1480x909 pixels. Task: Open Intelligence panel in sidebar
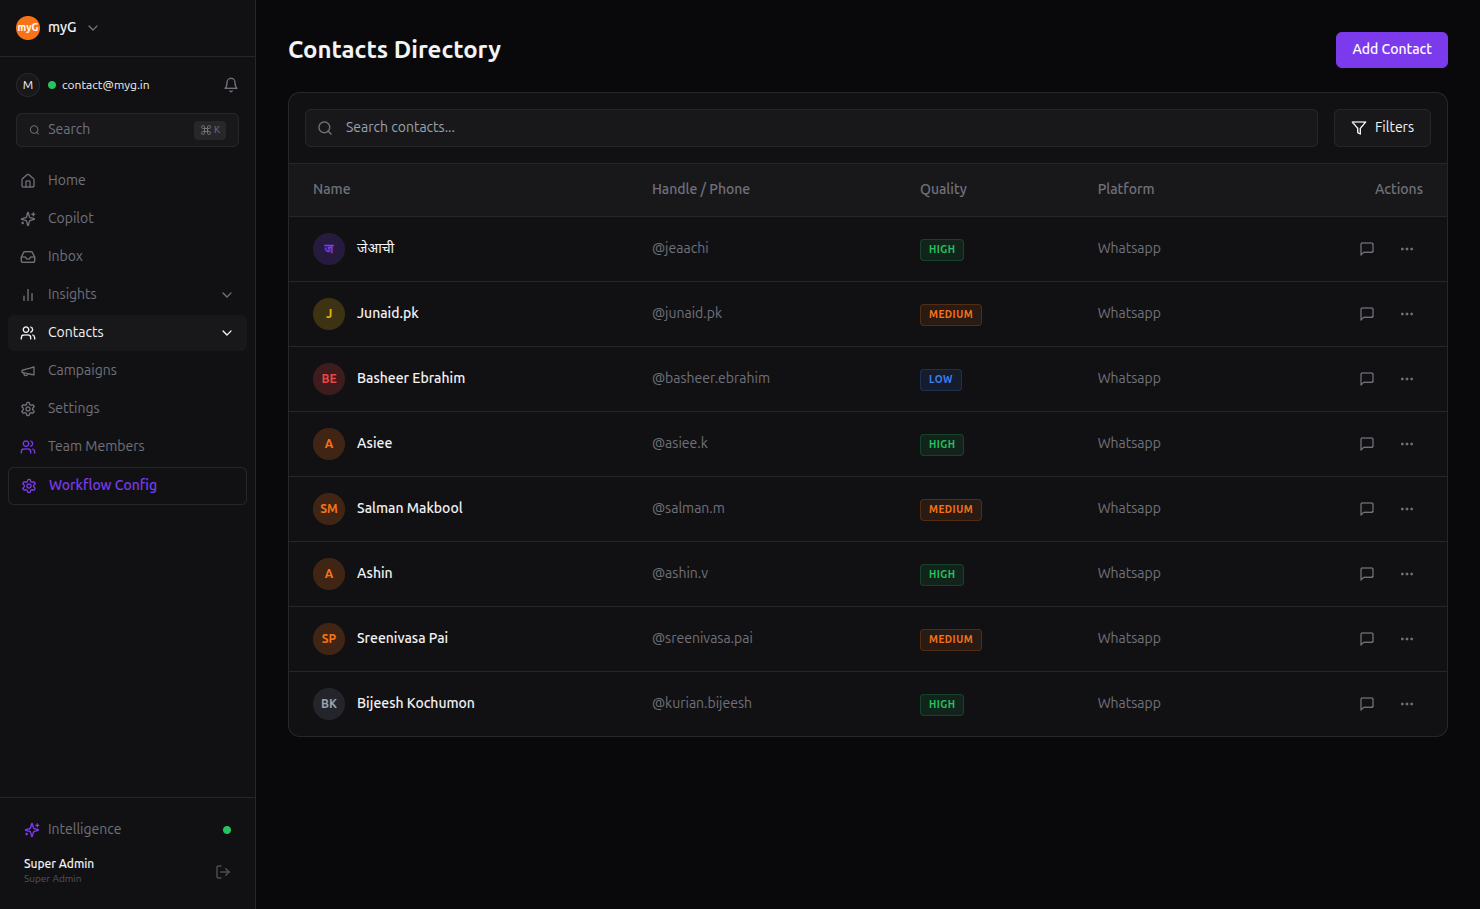click(127, 829)
